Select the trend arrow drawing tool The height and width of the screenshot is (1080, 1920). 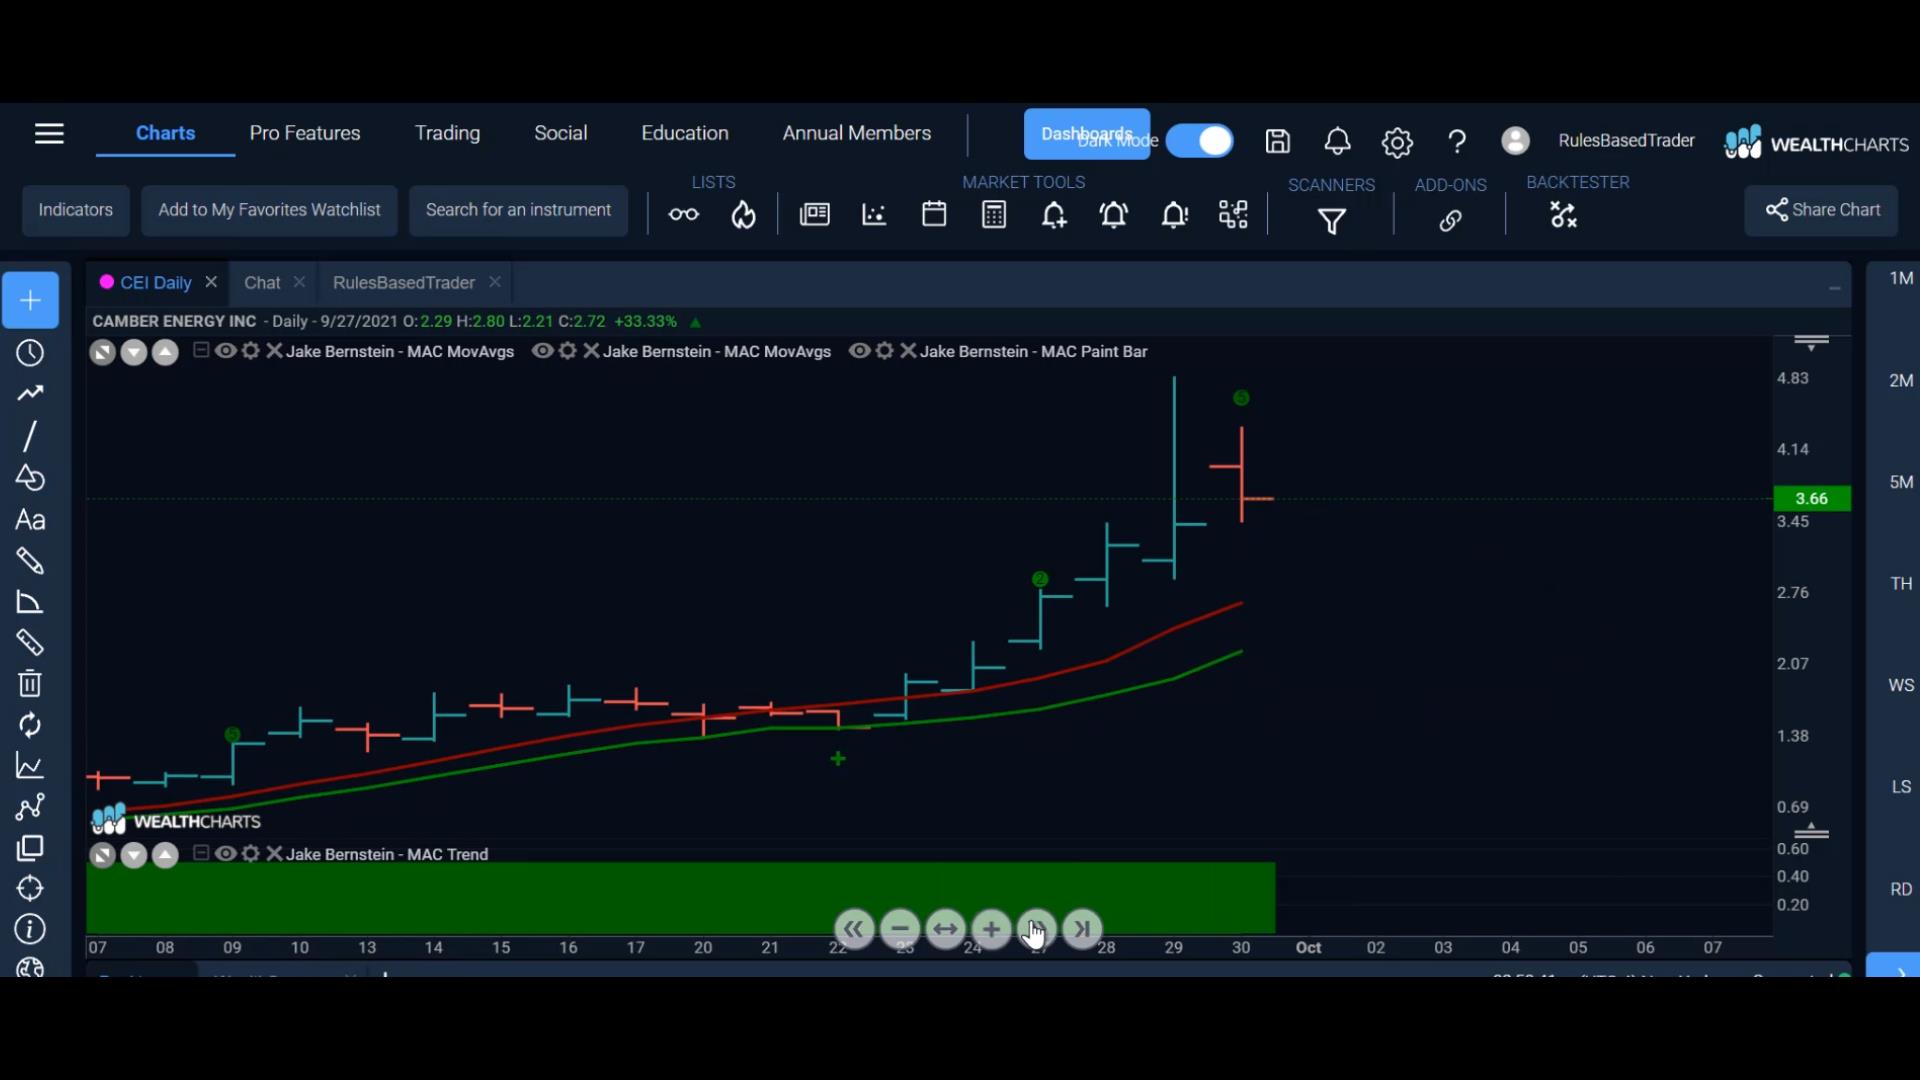[x=30, y=394]
